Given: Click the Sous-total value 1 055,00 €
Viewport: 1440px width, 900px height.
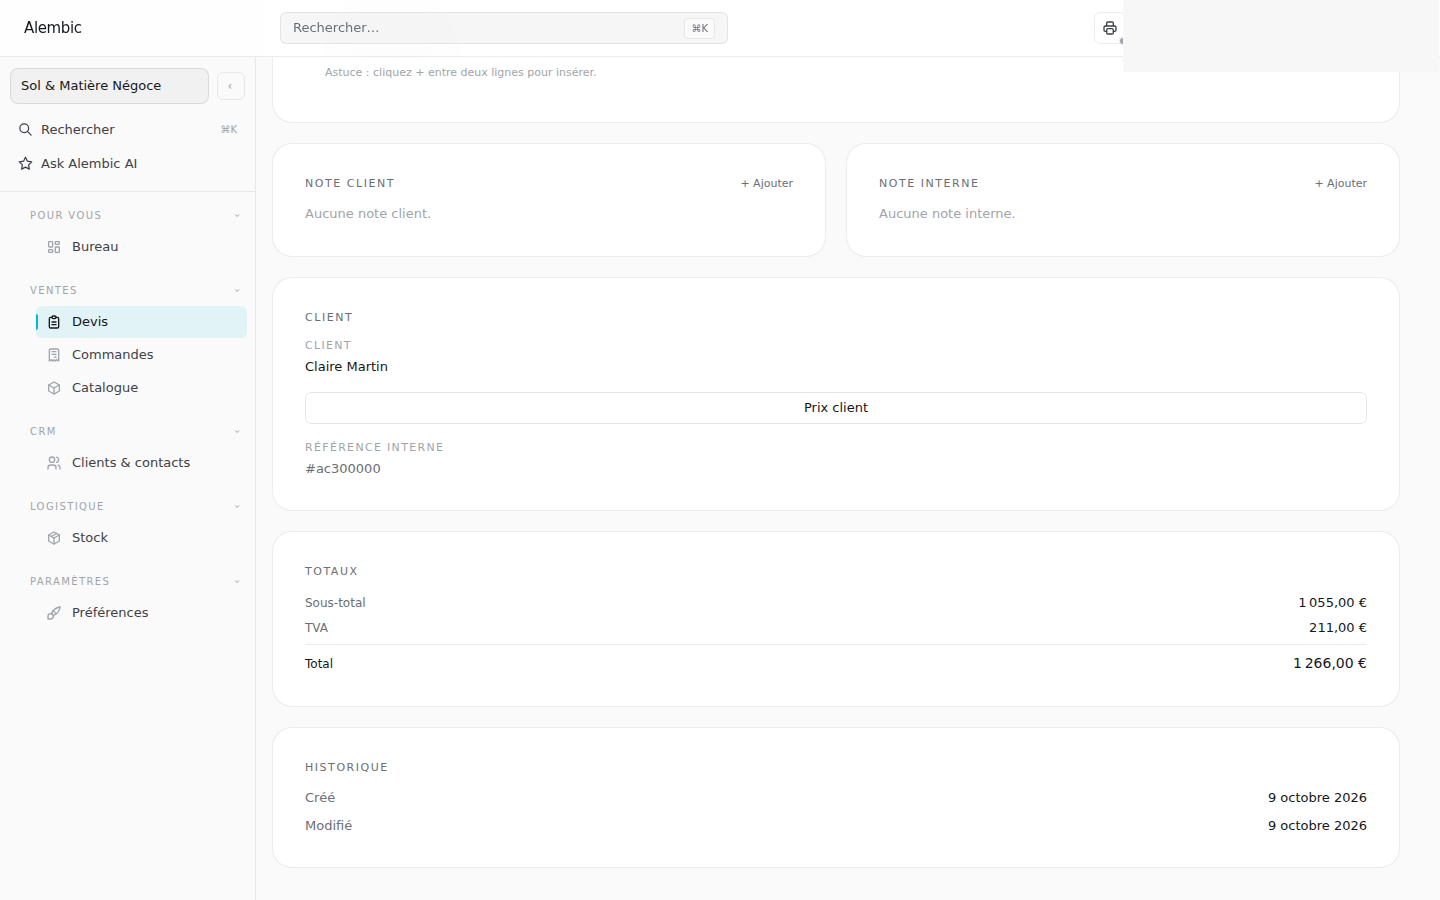Looking at the screenshot, I should pyautogui.click(x=1333, y=603).
